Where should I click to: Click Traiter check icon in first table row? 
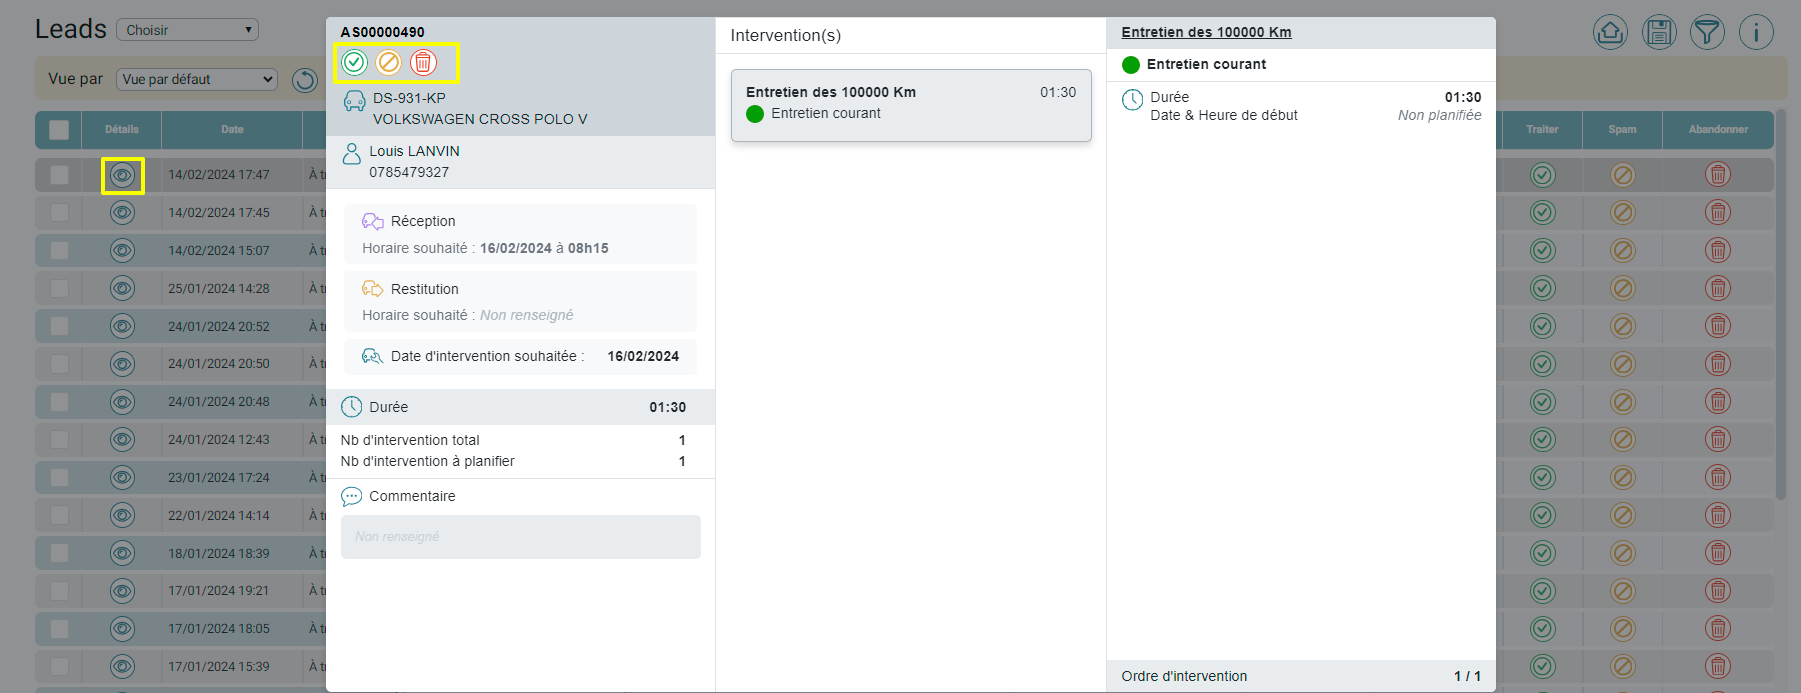(1543, 175)
